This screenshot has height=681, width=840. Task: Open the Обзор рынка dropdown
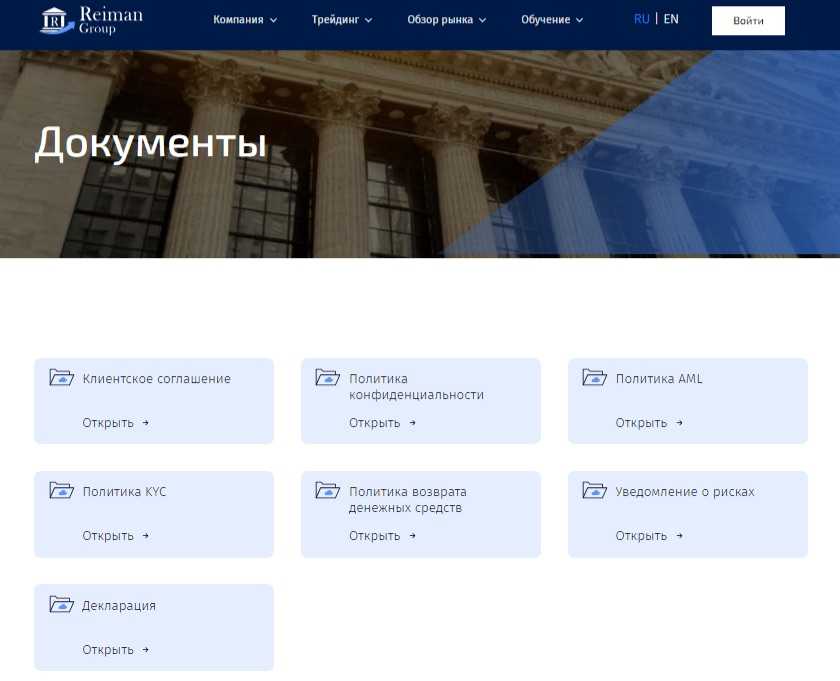click(x=446, y=20)
